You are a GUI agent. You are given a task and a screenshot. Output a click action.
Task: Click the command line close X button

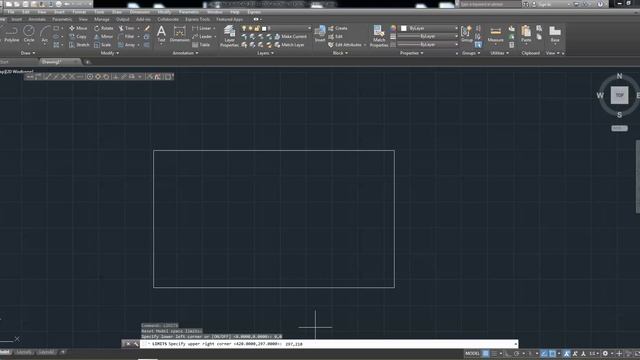[128, 344]
